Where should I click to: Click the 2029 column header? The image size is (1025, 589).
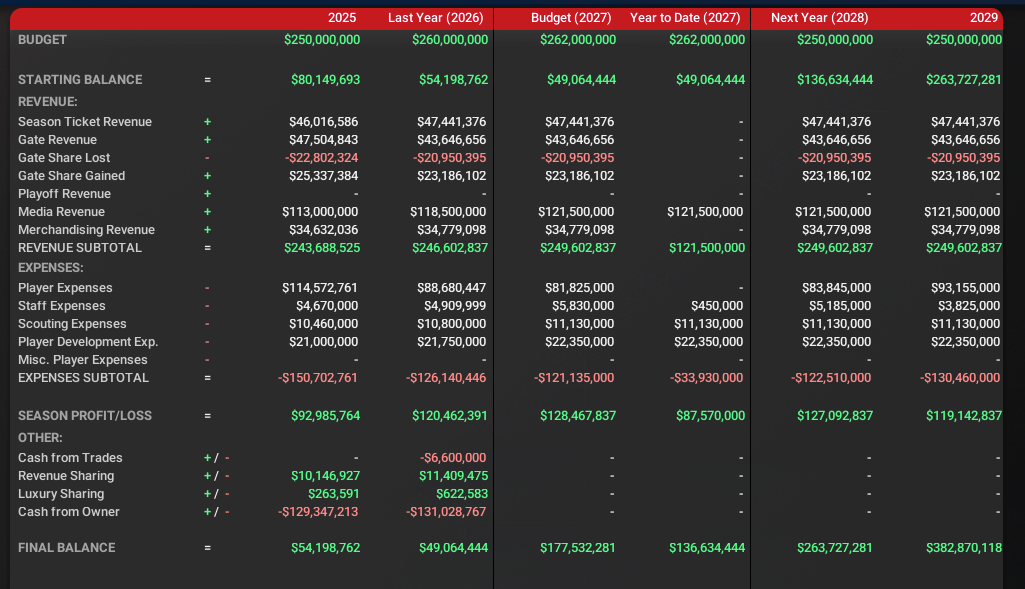984,18
